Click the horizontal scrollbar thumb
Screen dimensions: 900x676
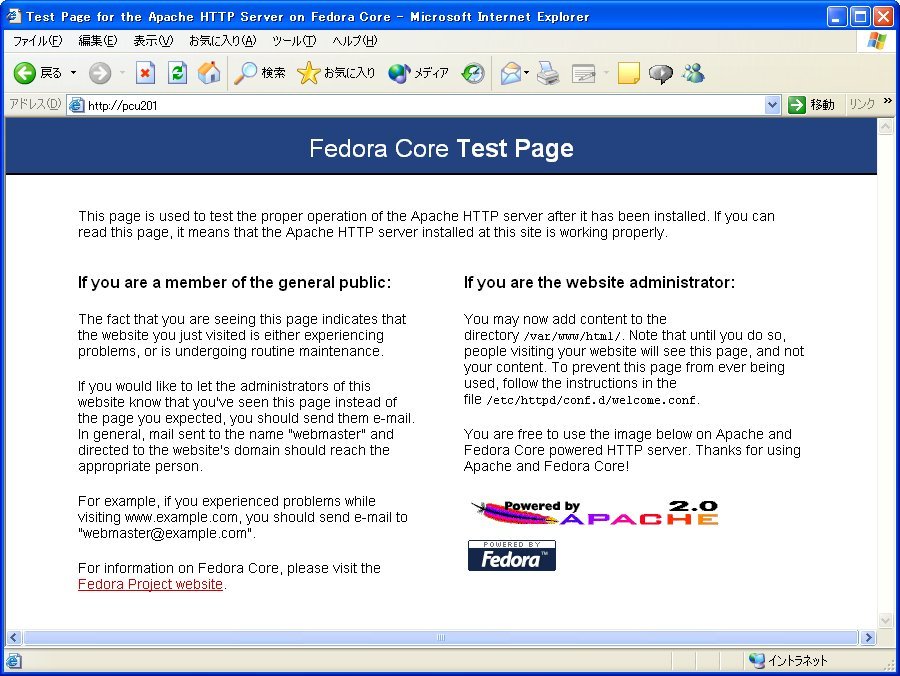(x=441, y=638)
